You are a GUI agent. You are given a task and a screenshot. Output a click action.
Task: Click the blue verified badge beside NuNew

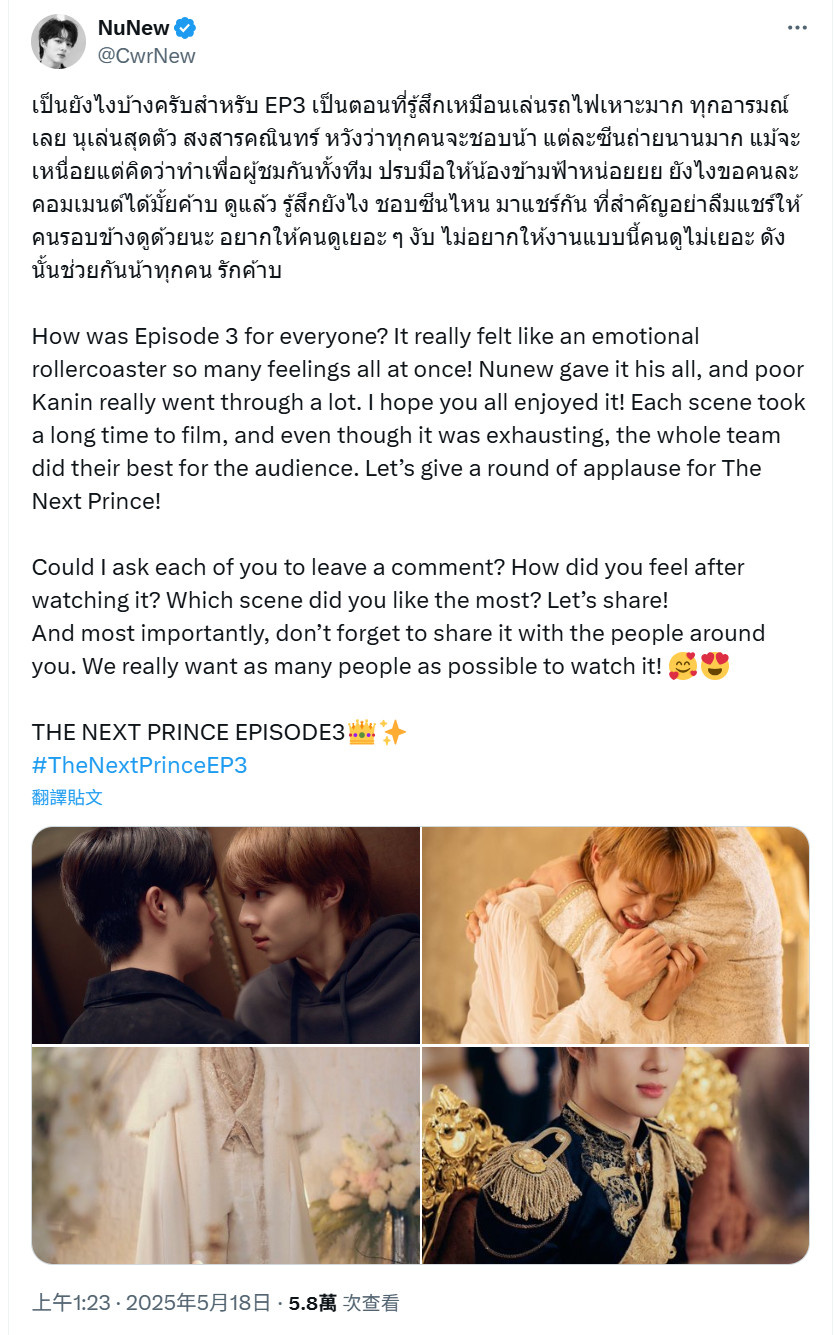[186, 28]
